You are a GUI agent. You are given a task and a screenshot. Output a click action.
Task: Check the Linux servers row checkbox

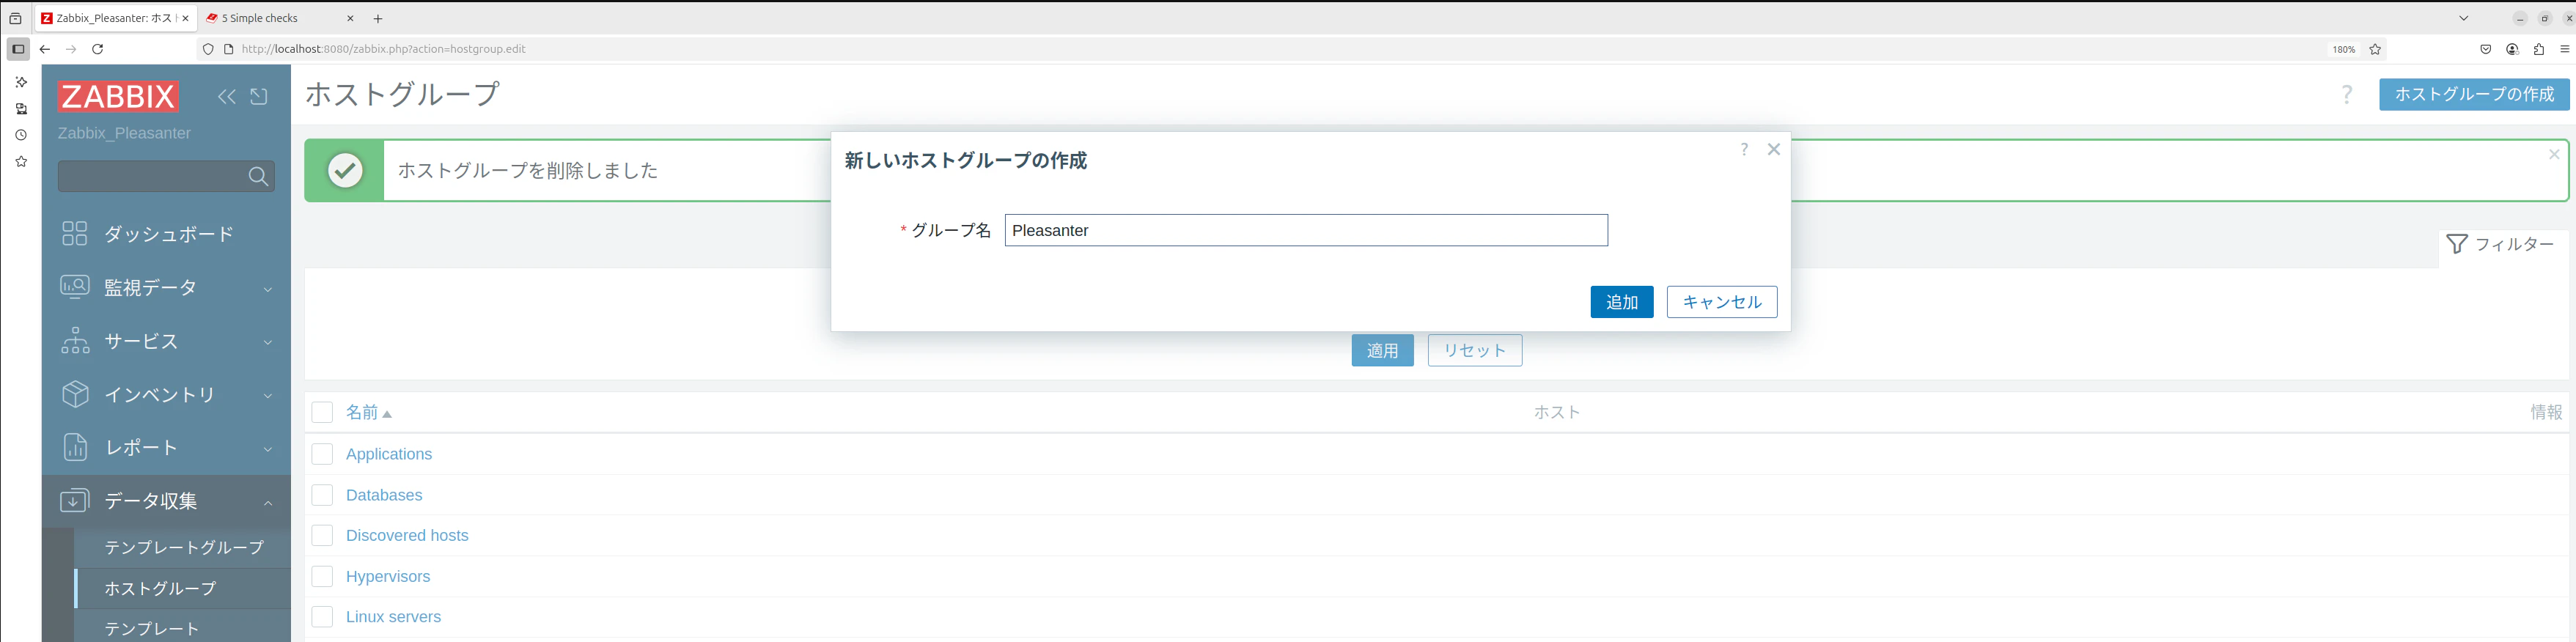coord(322,617)
